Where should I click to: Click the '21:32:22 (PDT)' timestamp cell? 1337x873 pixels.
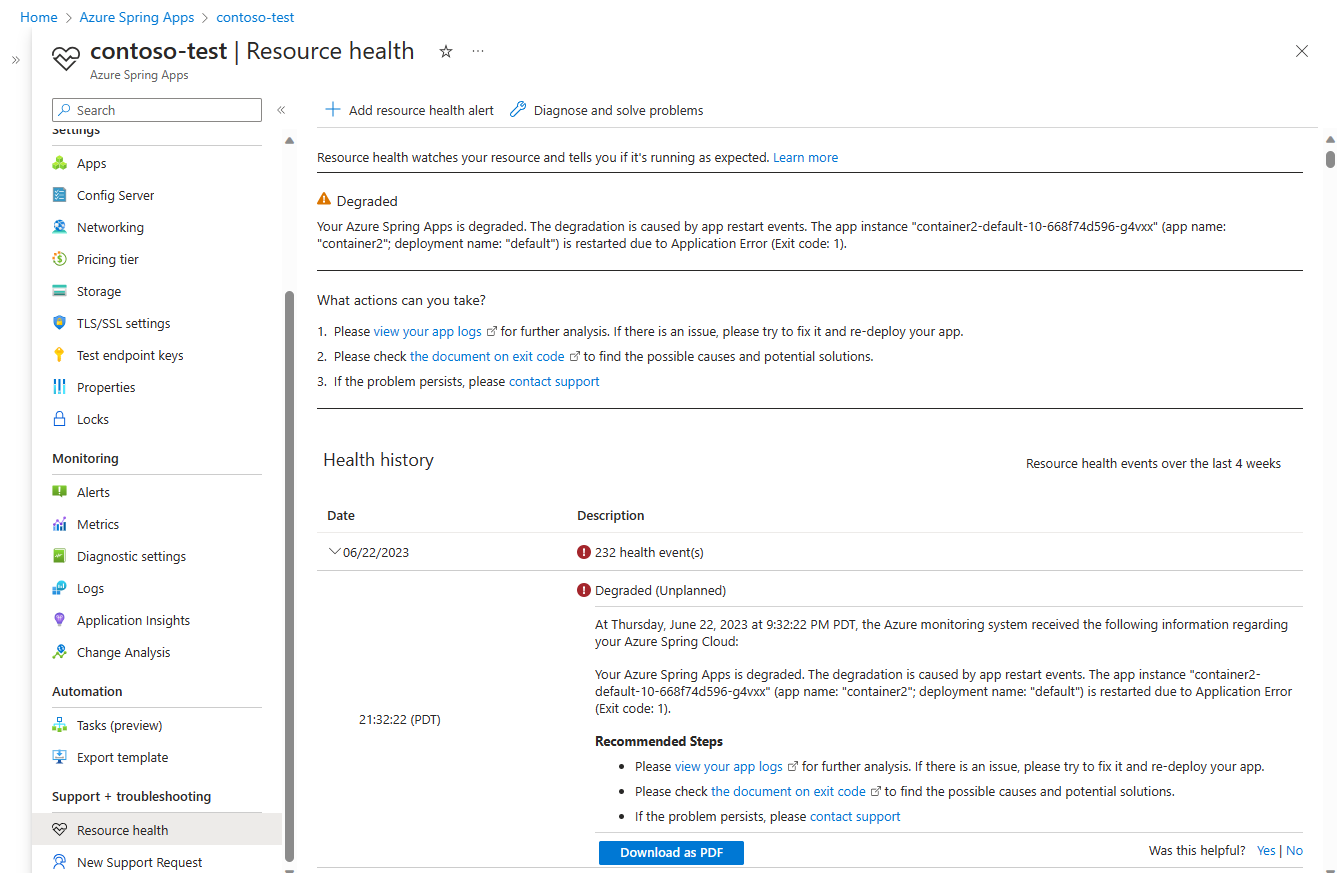coord(400,720)
